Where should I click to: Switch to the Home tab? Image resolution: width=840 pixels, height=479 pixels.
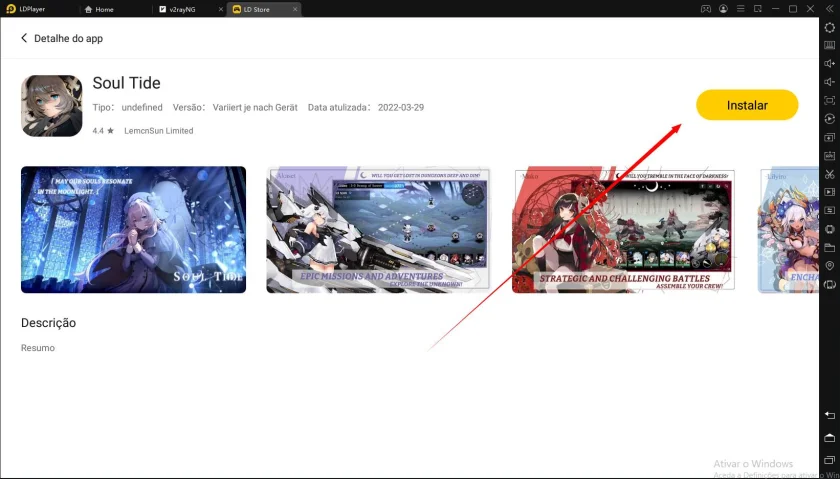pyautogui.click(x=100, y=9)
